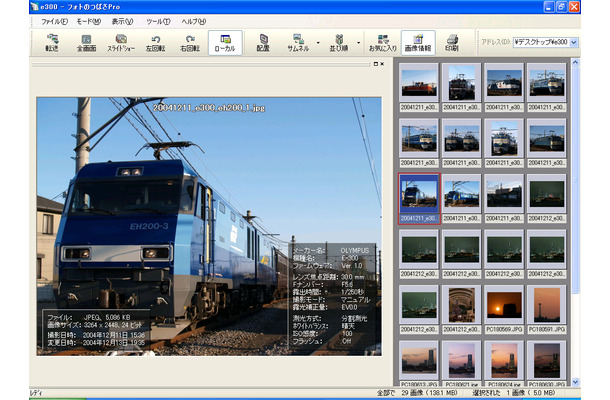Viewport: 610px width, 400px height.
Task: Open the ファイル(F) menu
Action: (x=54, y=22)
